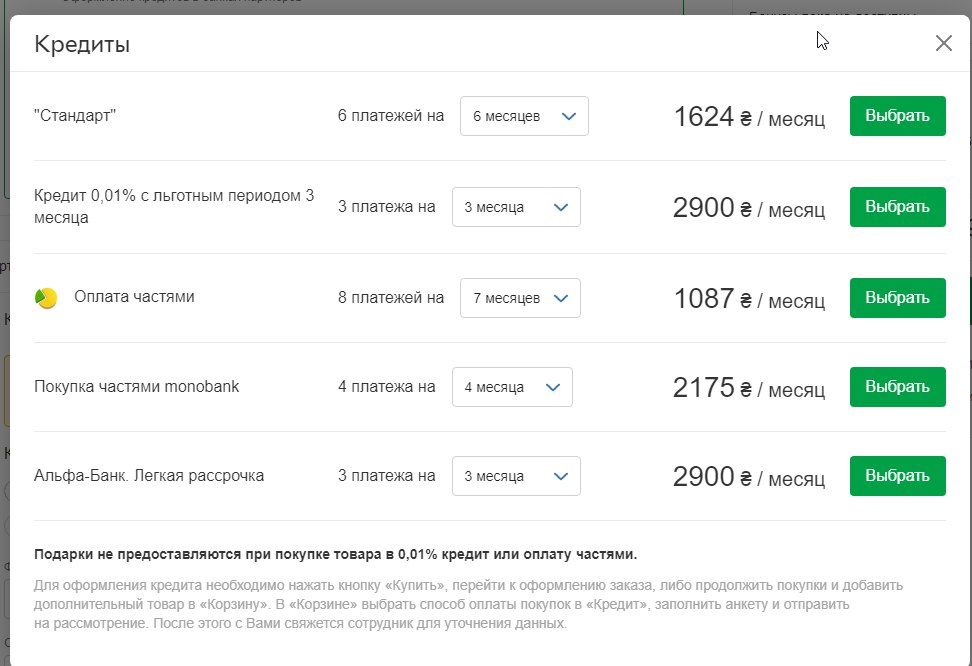The width and height of the screenshot is (972, 666).
Task: Open the 3 месяца dropdown for Альфа-Банк
Action: tap(516, 476)
